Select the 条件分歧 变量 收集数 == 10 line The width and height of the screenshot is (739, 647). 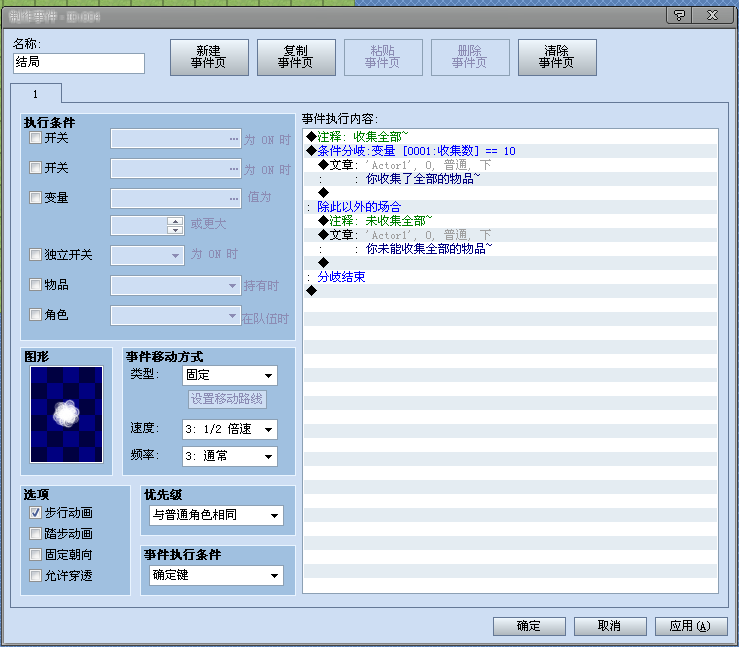[x=510, y=151]
